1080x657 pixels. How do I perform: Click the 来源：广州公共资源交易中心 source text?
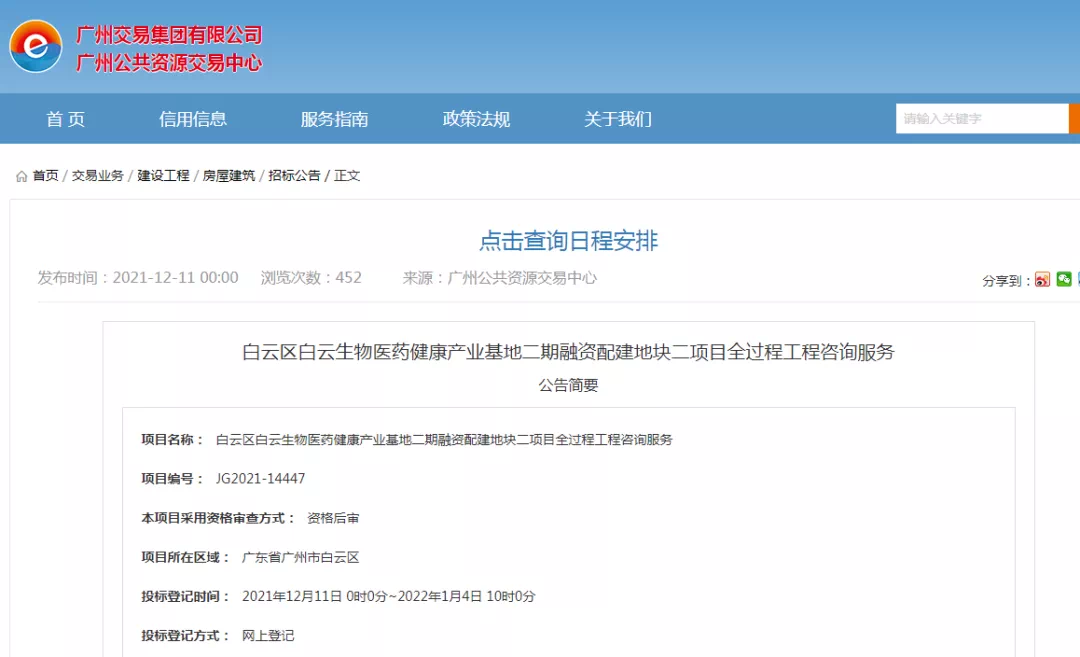500,278
